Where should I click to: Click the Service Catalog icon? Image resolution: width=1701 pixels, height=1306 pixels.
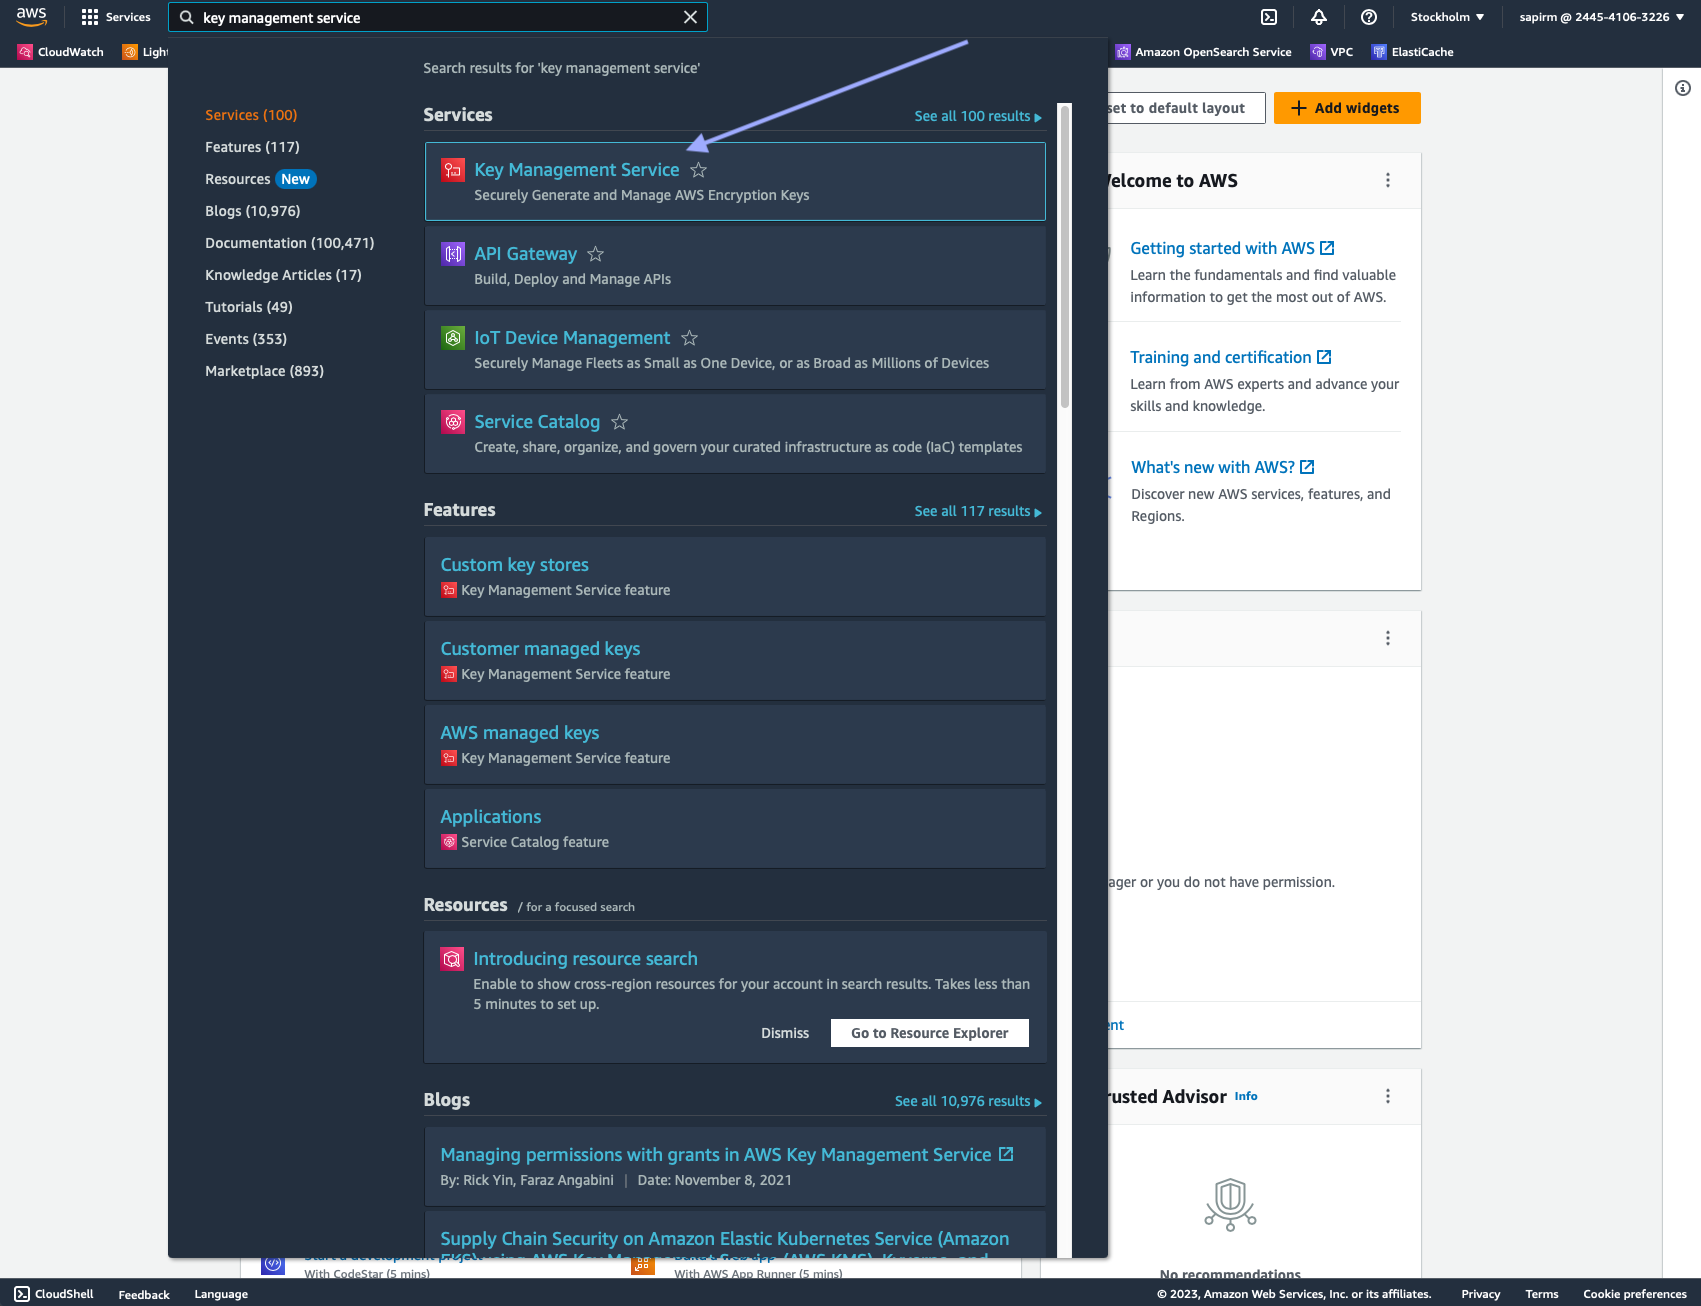pyautogui.click(x=453, y=422)
